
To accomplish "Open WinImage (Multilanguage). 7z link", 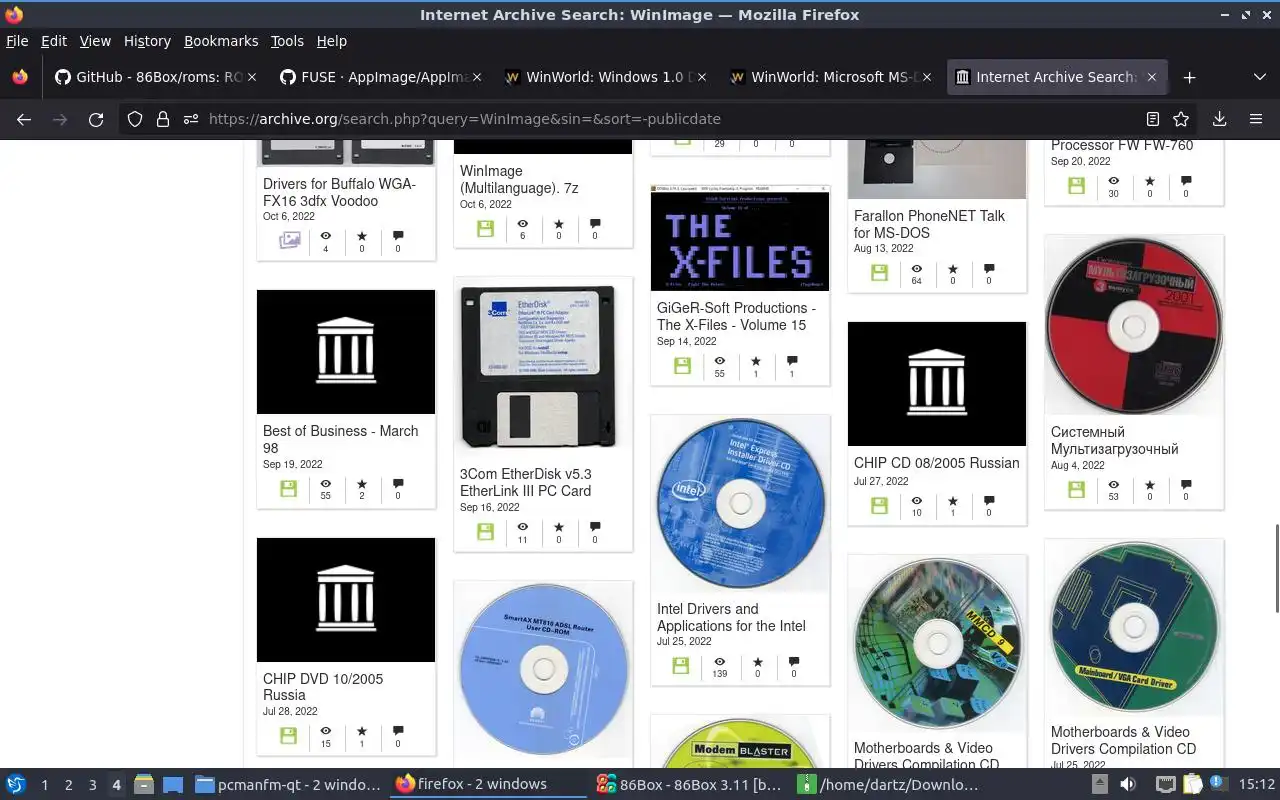I will click(519, 179).
